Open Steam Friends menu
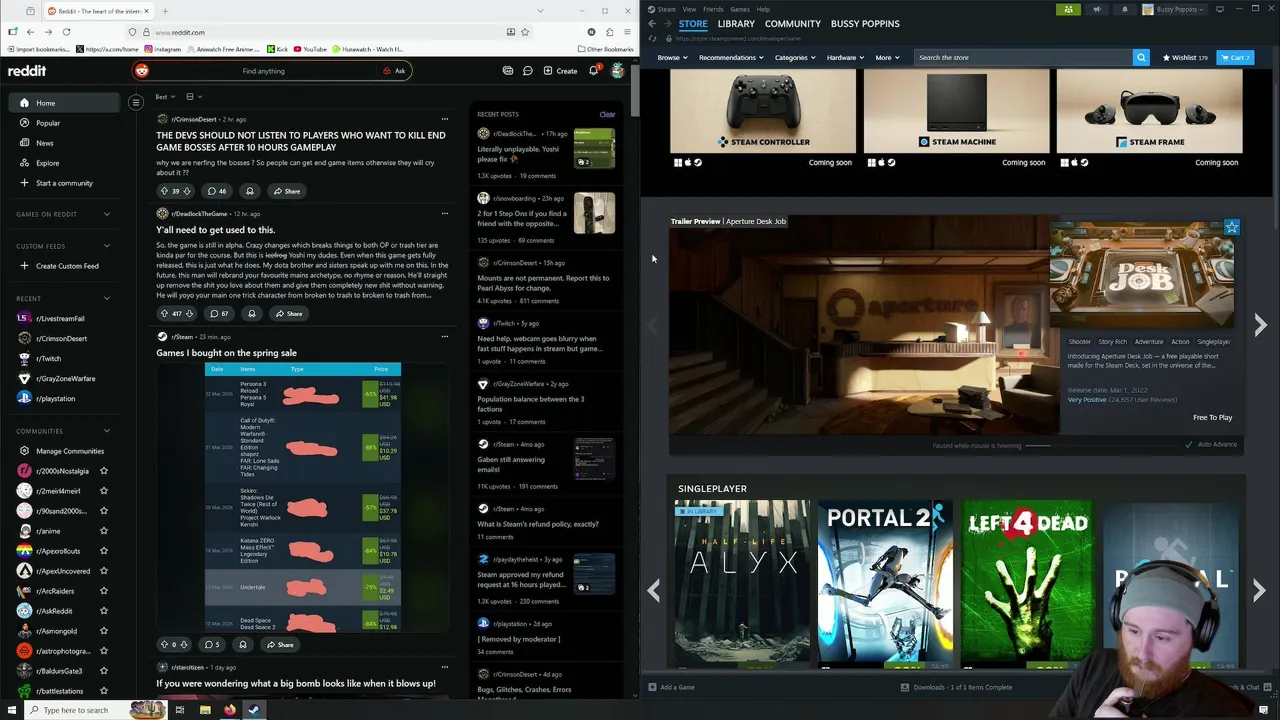1280x720 pixels. pyautogui.click(x=713, y=9)
